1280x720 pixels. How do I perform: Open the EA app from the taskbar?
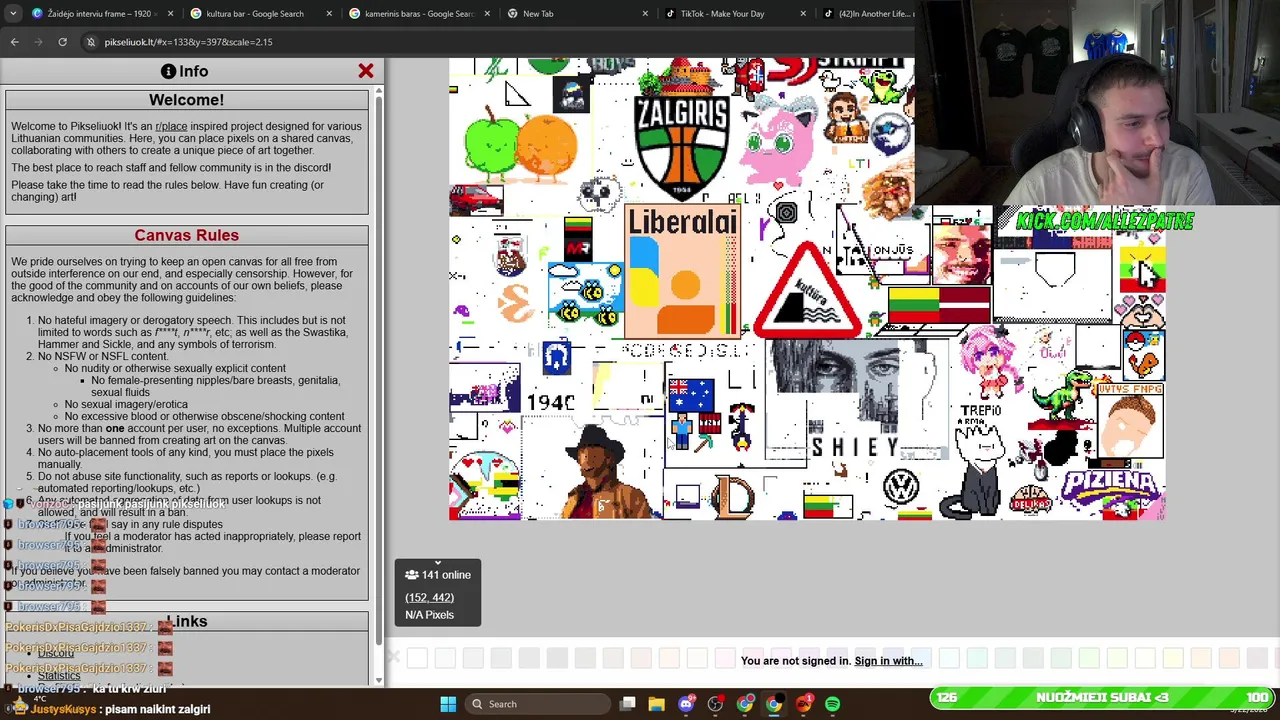805,704
